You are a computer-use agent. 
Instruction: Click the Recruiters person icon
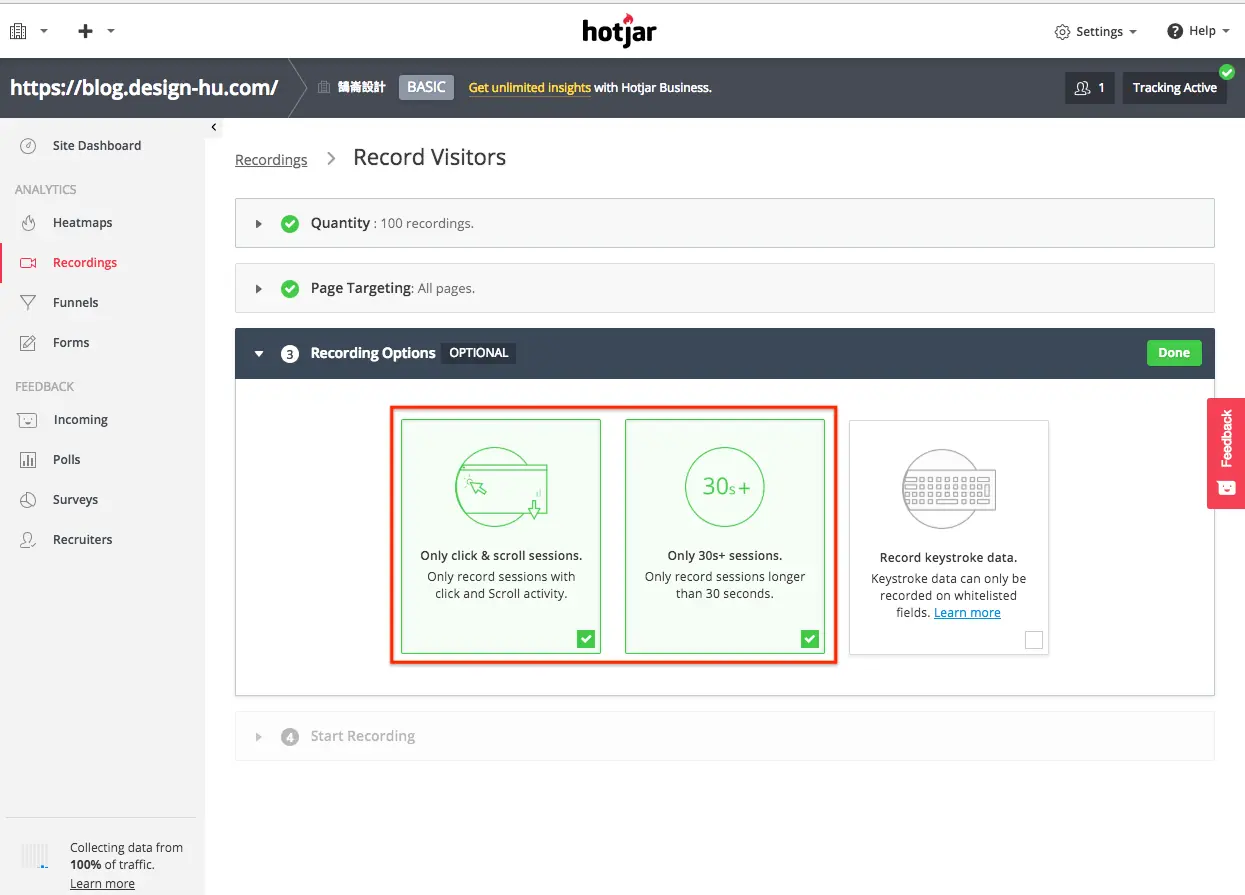pos(29,540)
